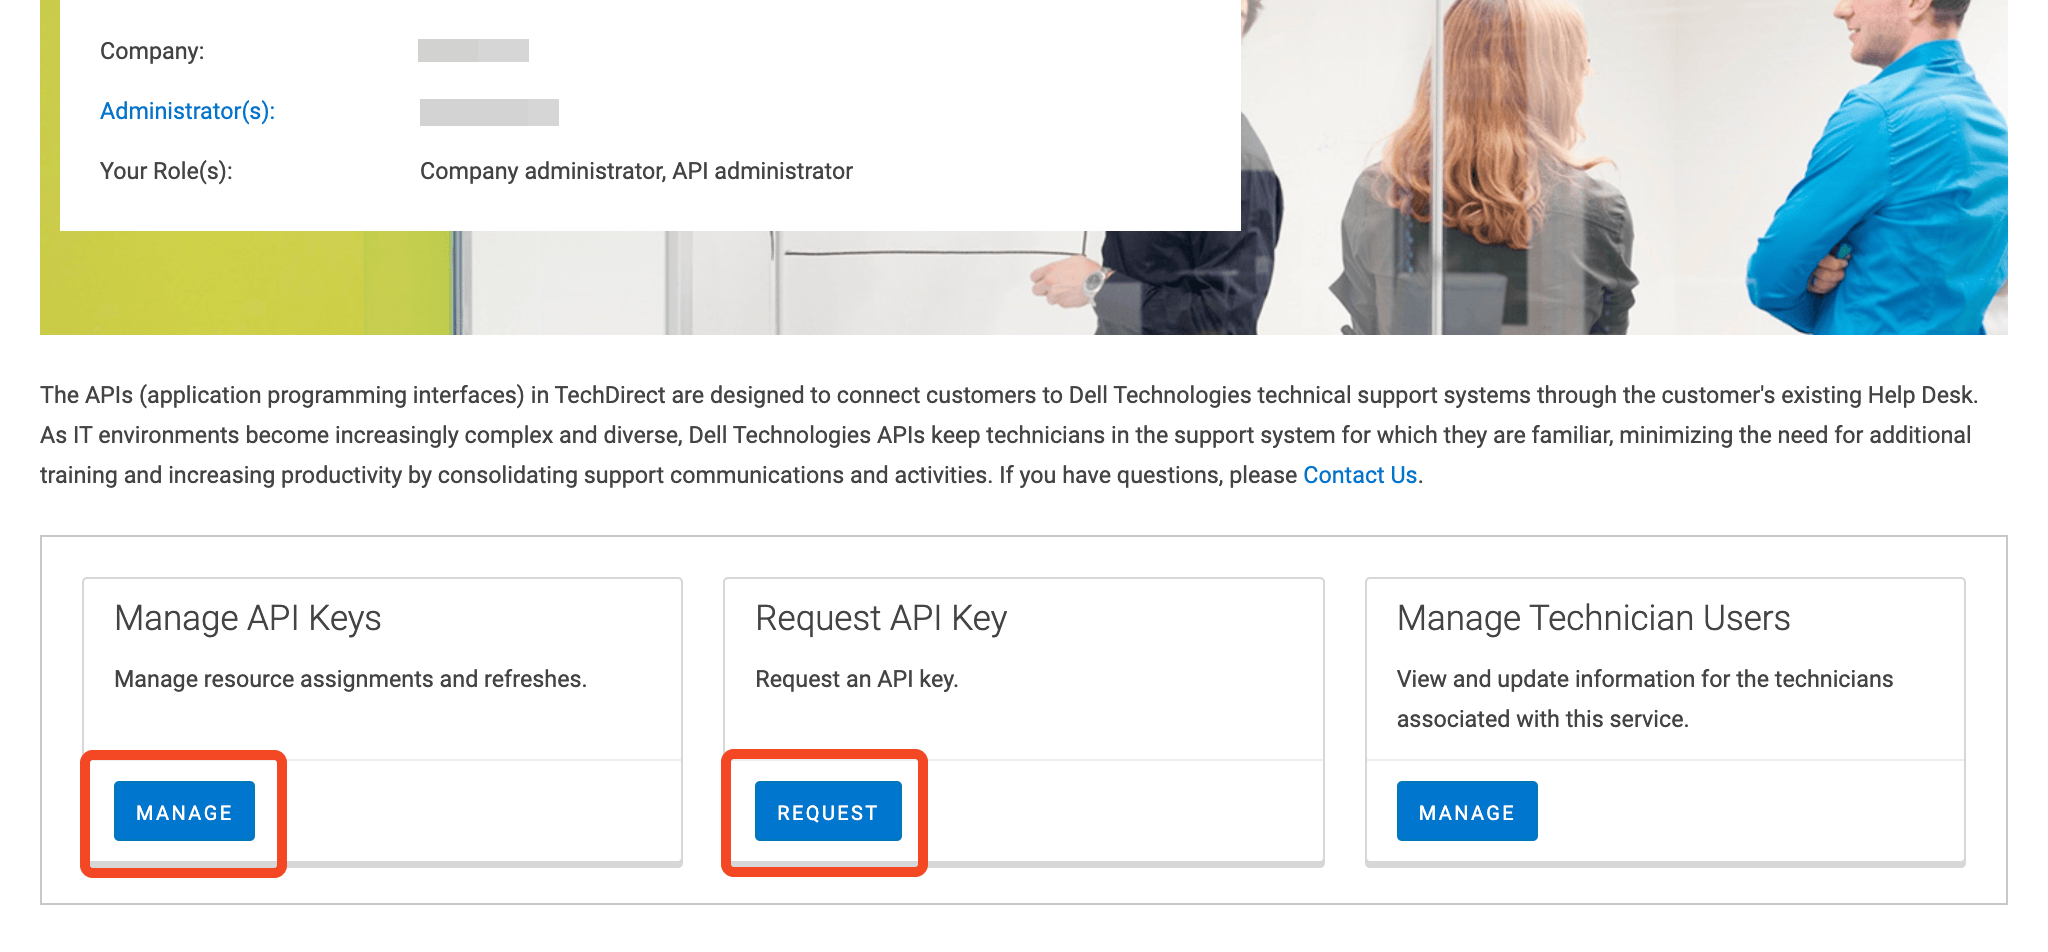Click MANAGE button under Manage Technician Users
This screenshot has width=2048, height=952.
point(1467,811)
